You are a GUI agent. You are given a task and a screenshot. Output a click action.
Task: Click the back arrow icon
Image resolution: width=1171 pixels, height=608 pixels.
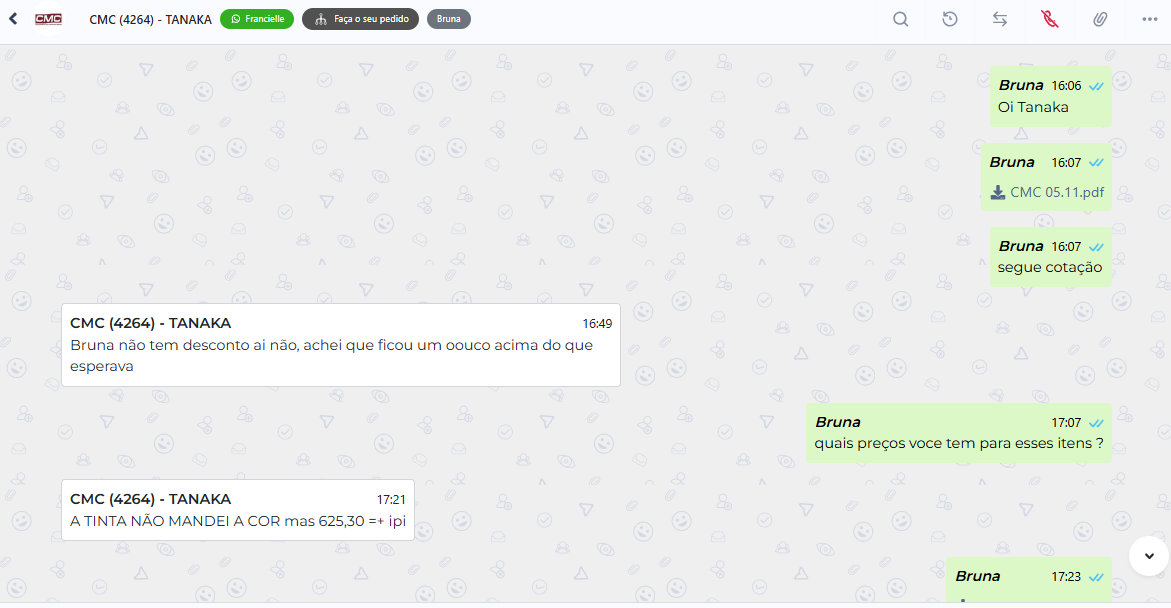click(13, 19)
